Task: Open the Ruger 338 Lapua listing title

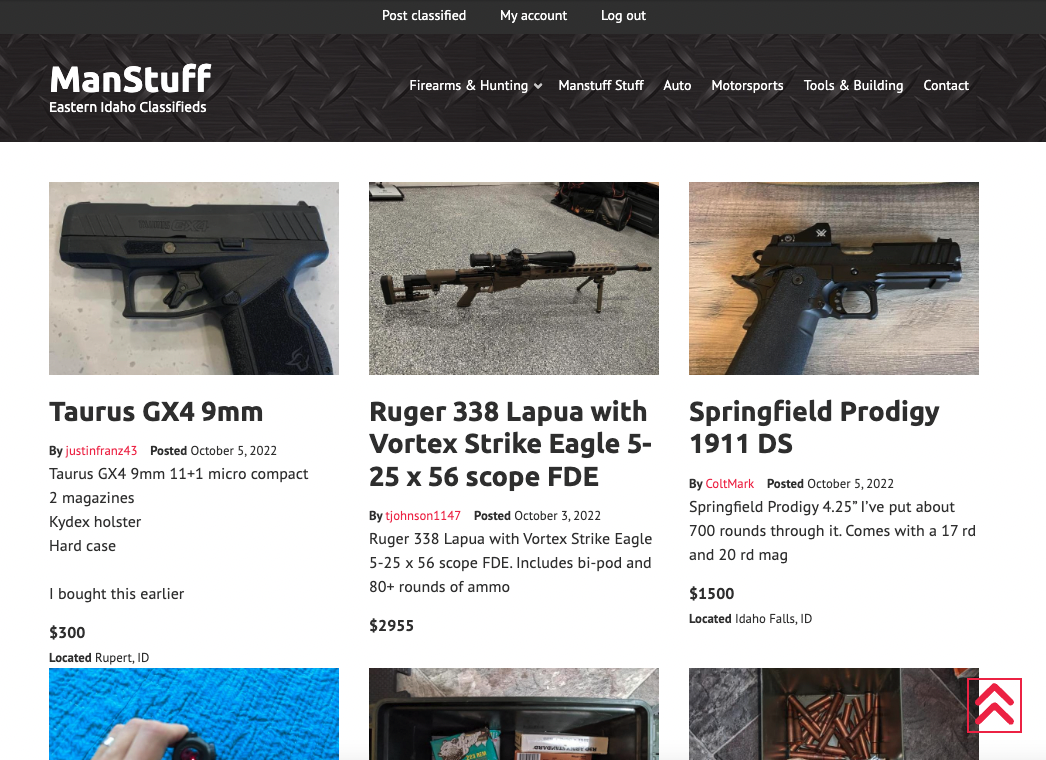Action: [510, 444]
